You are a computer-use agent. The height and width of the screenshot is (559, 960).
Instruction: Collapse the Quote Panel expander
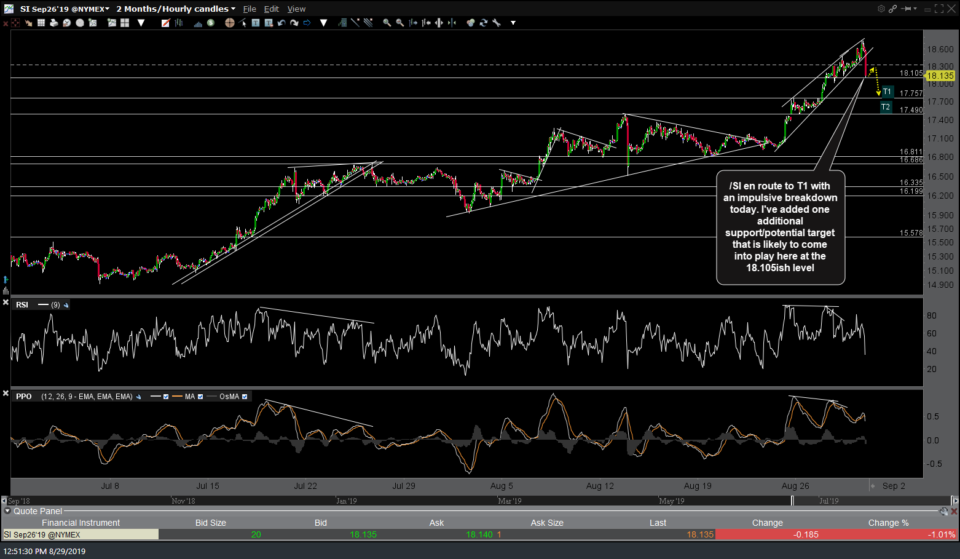tap(7, 511)
